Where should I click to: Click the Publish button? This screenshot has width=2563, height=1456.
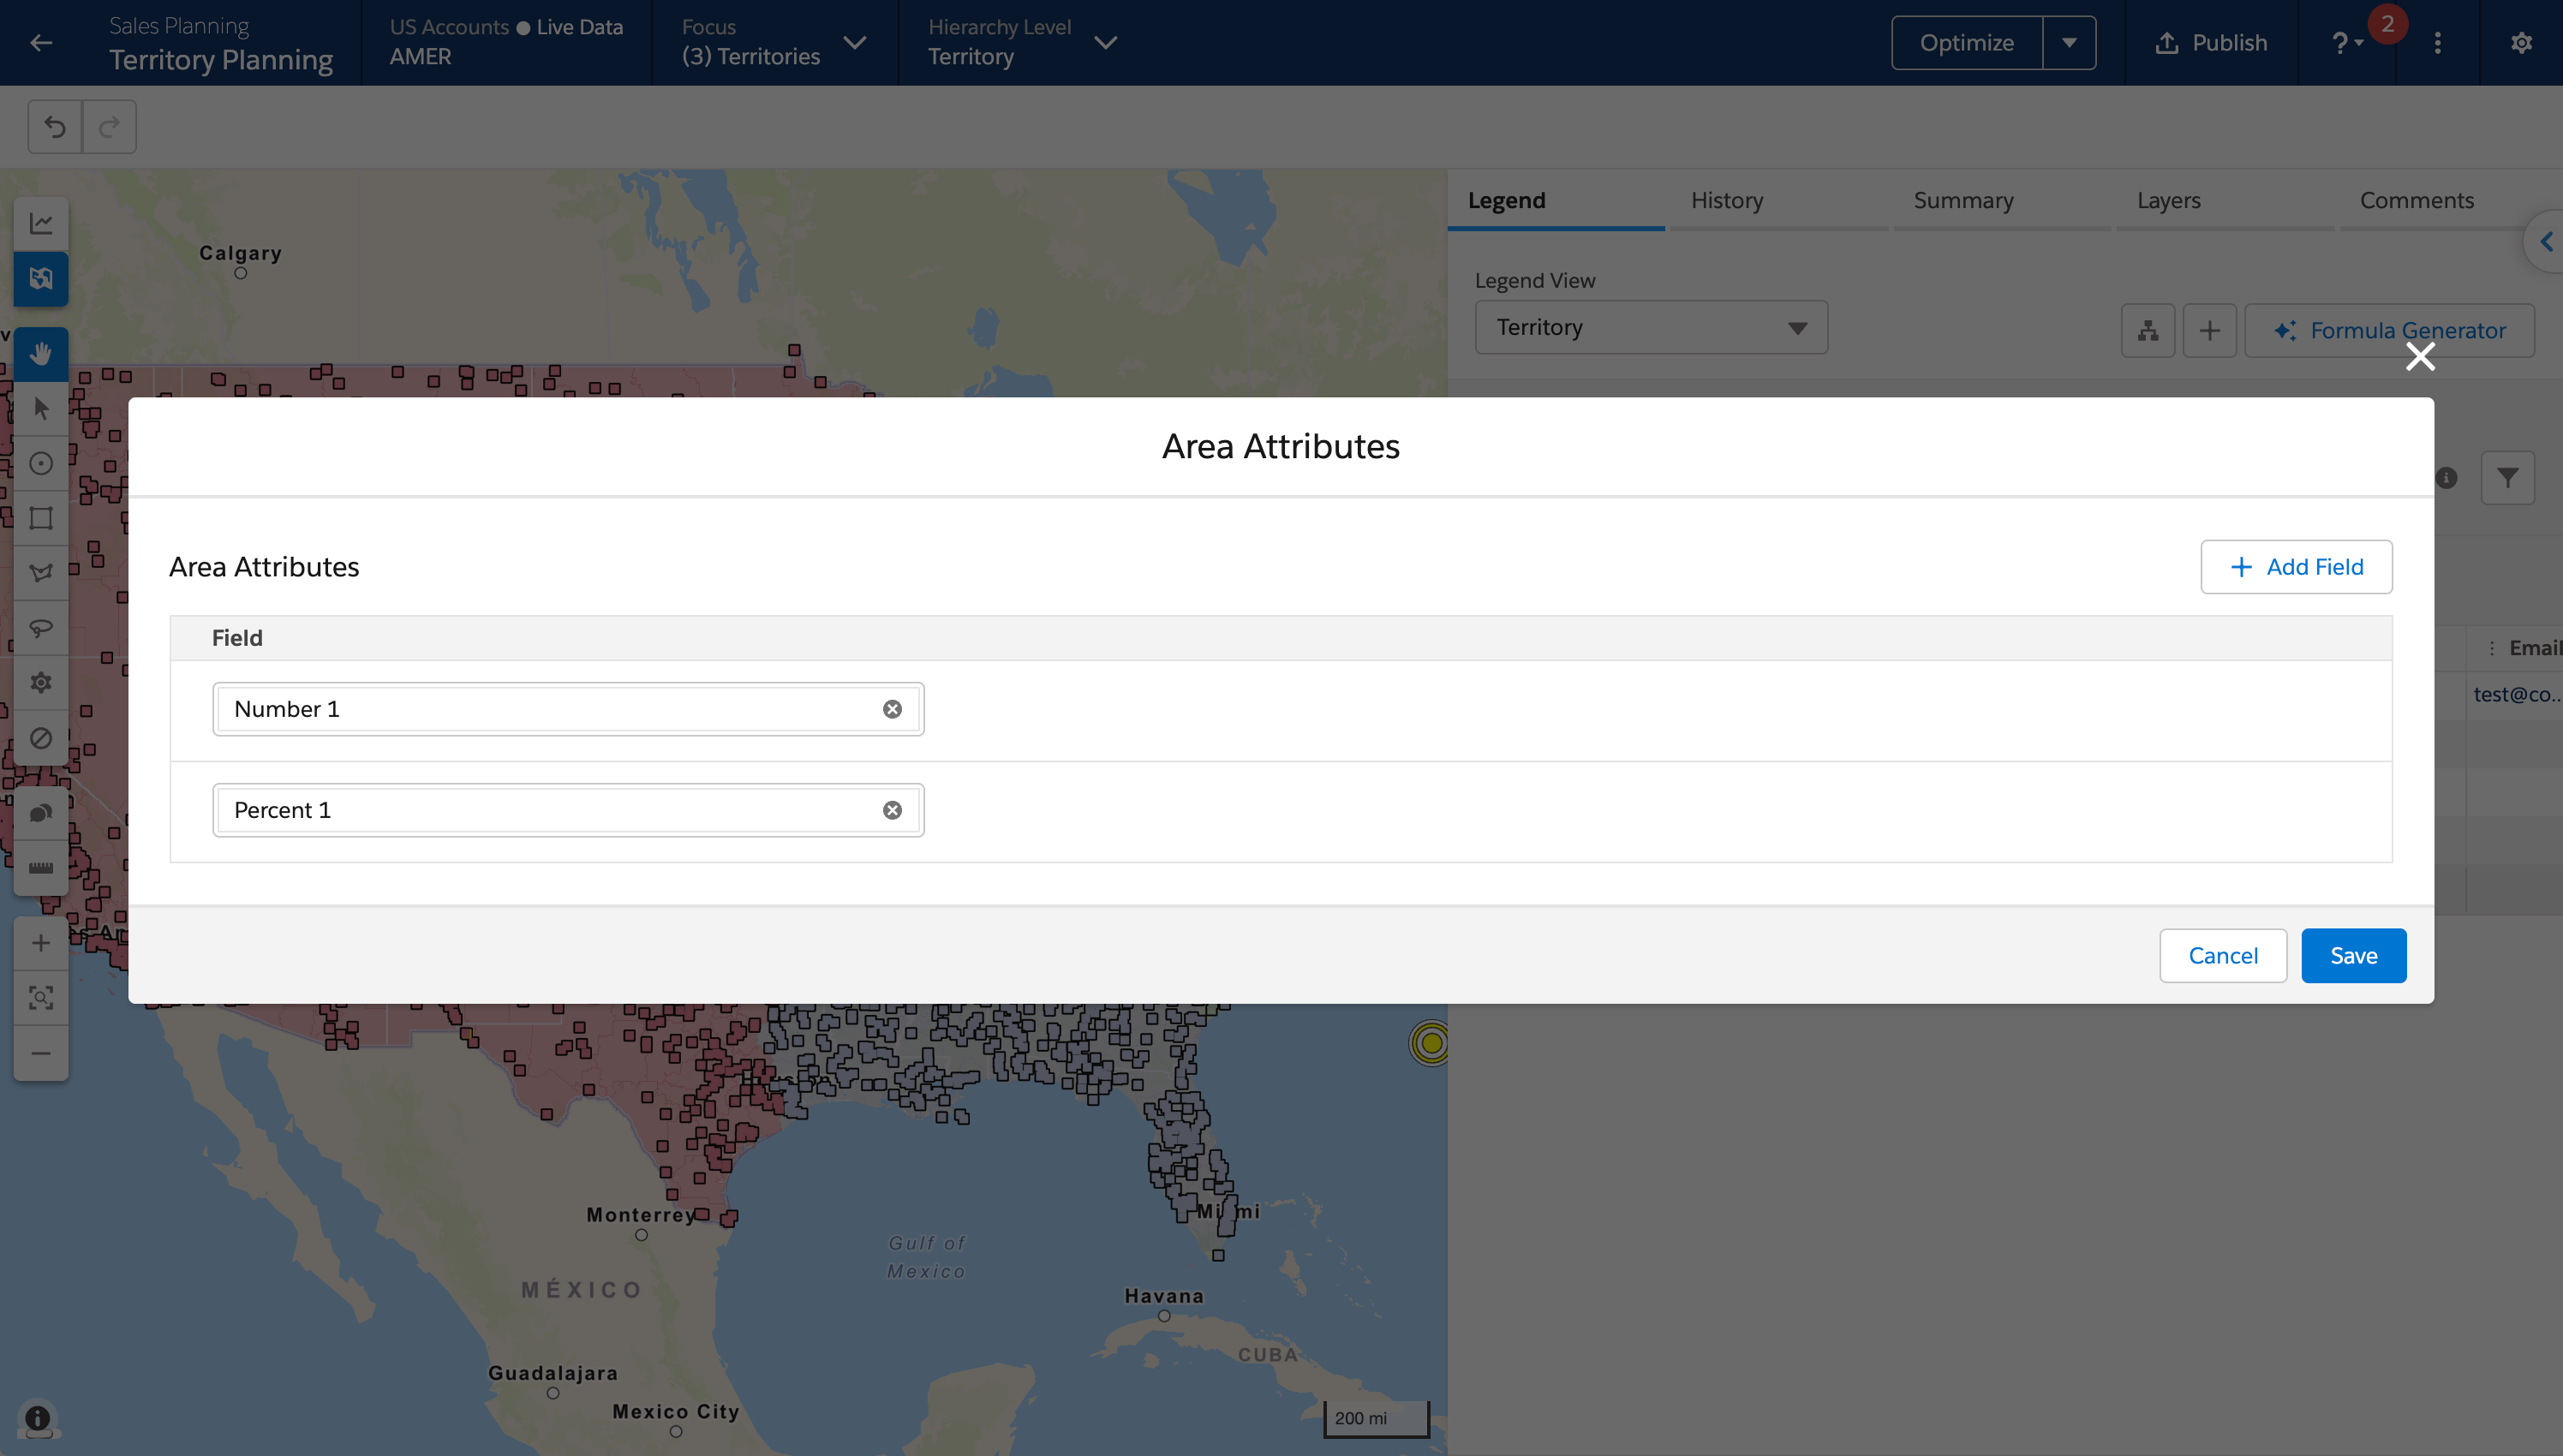point(2211,43)
